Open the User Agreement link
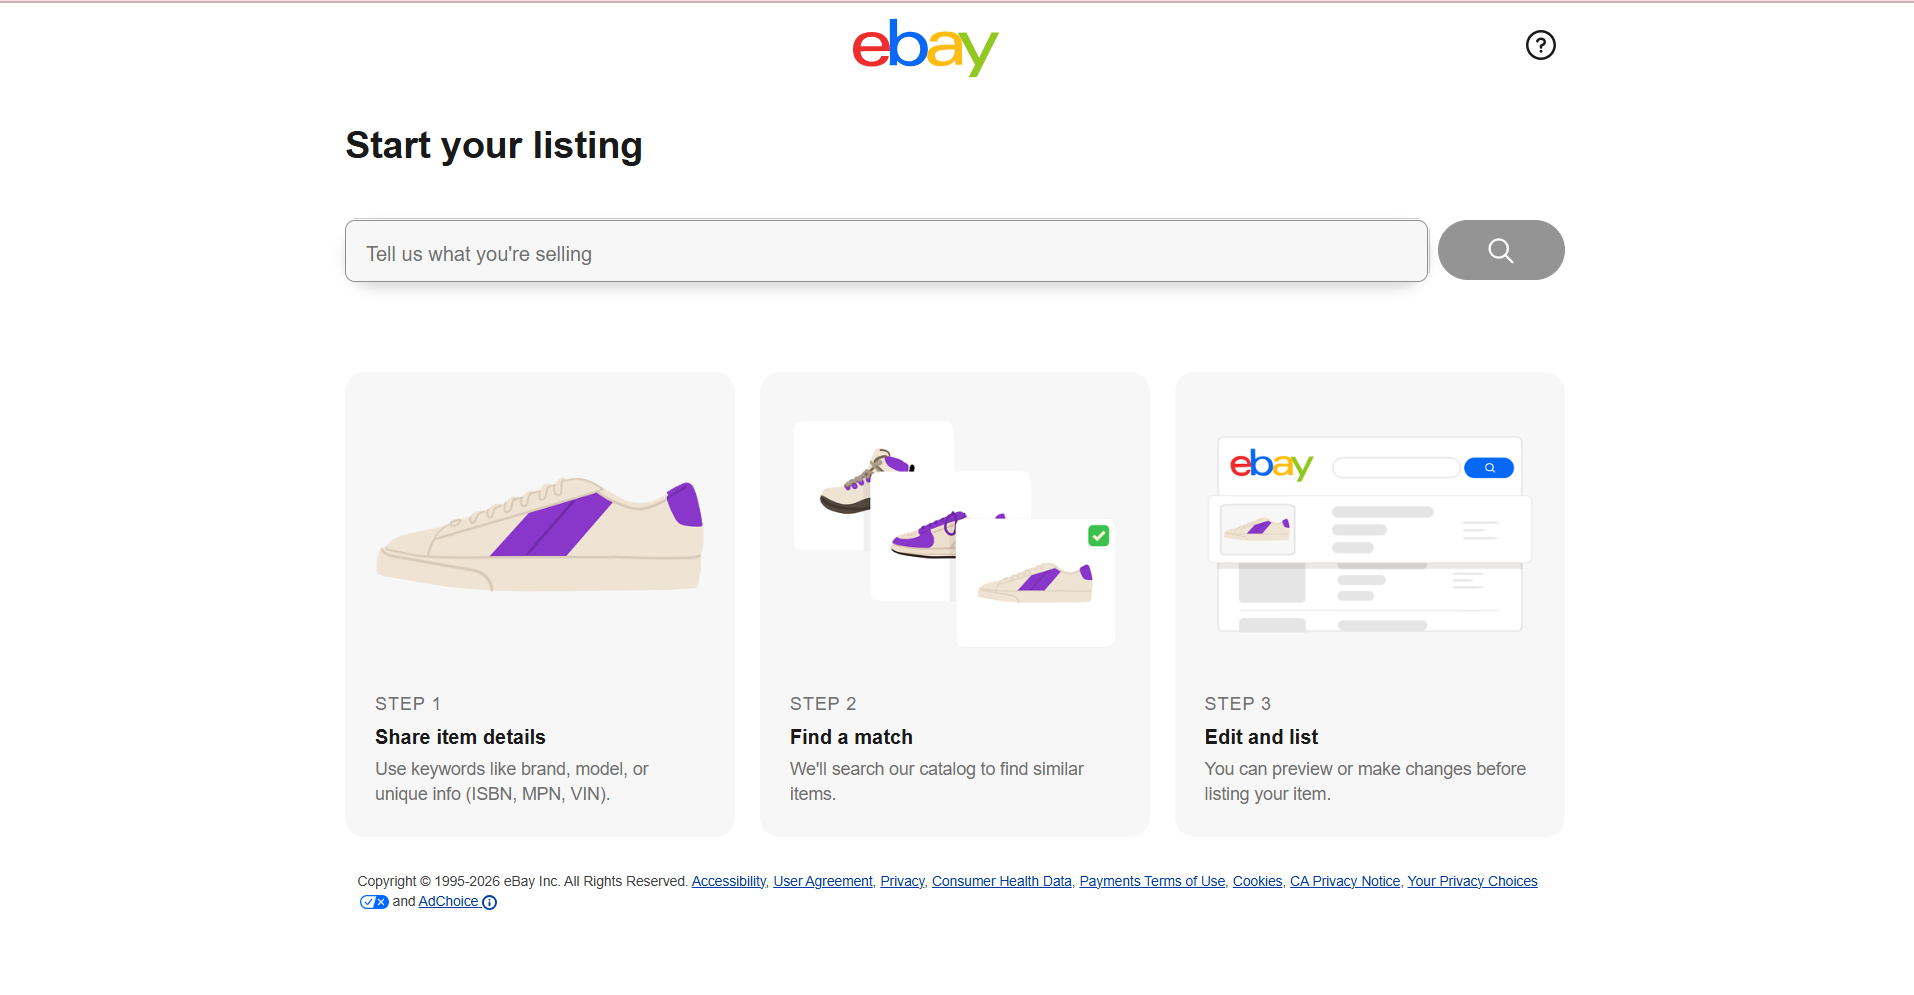Screen dimensions: 1914x995 pos(822,881)
